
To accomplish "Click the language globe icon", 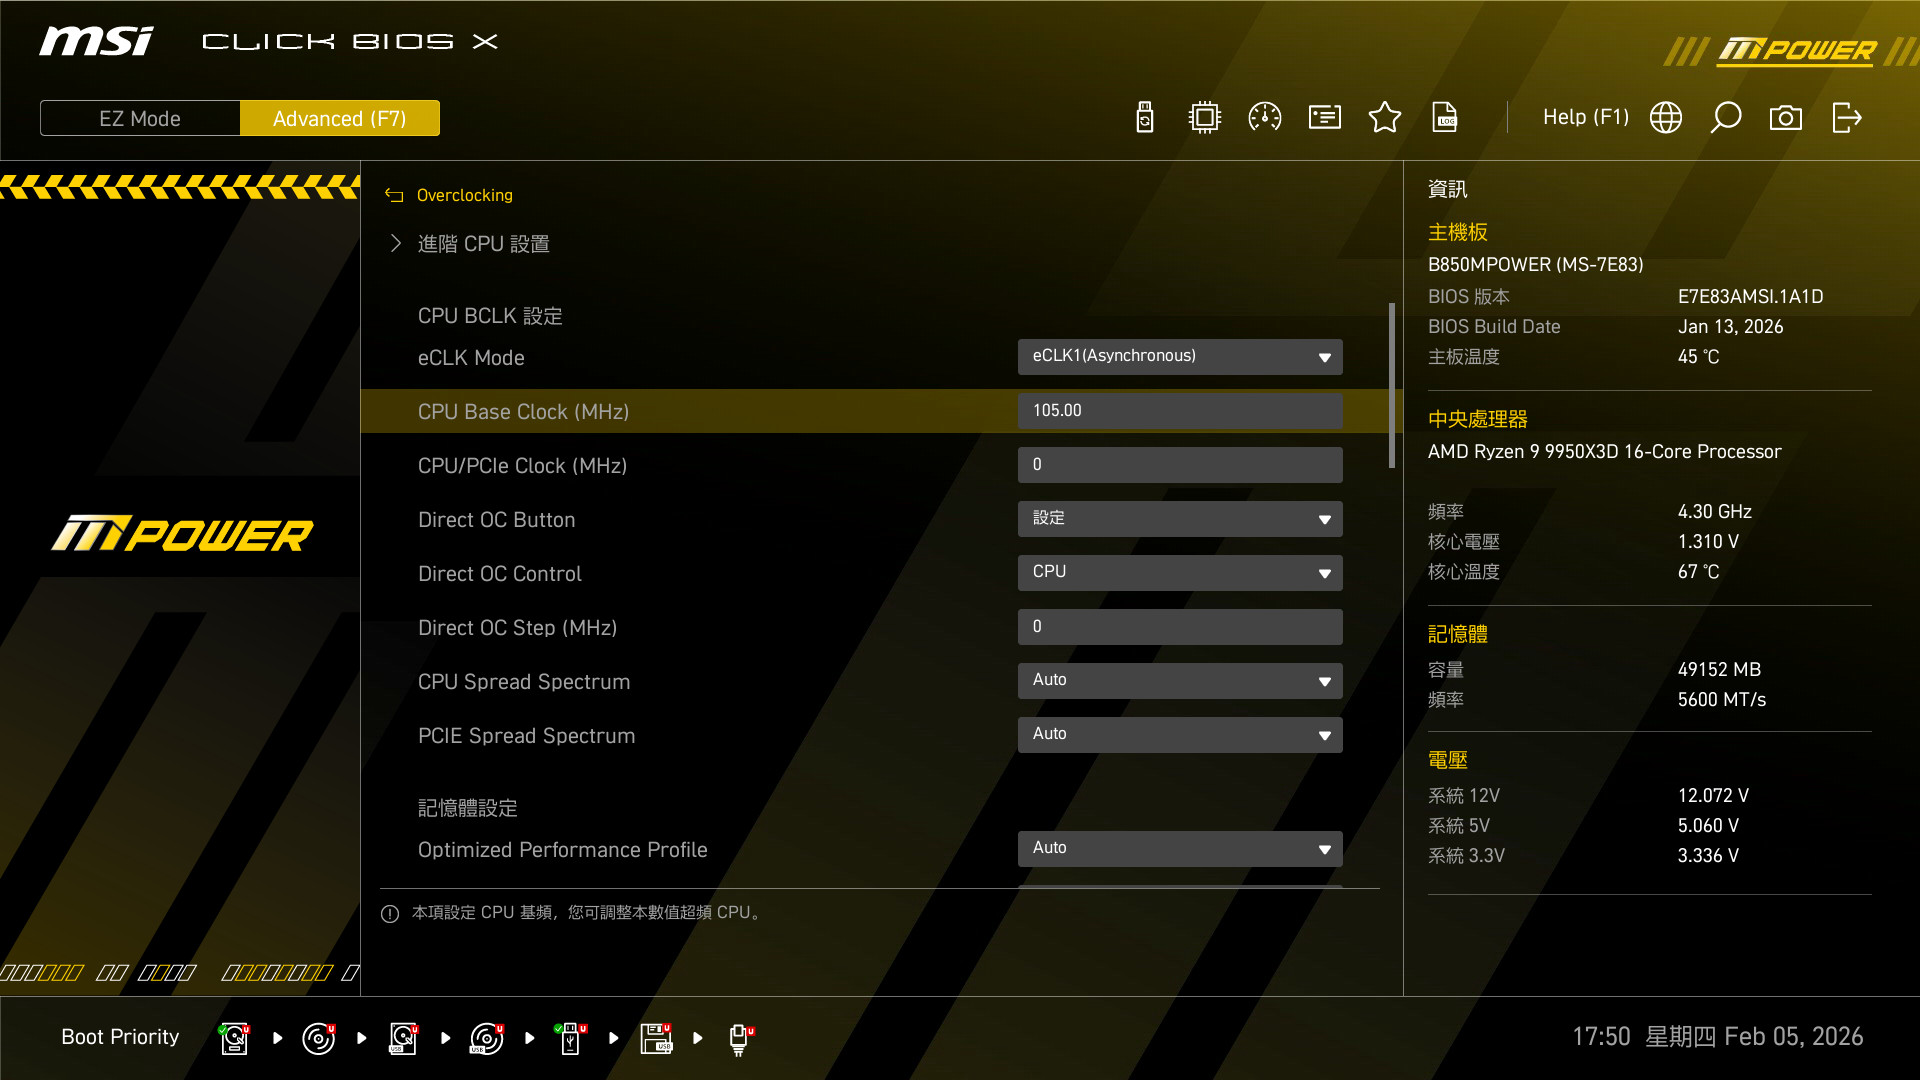I will pyautogui.click(x=1666, y=118).
